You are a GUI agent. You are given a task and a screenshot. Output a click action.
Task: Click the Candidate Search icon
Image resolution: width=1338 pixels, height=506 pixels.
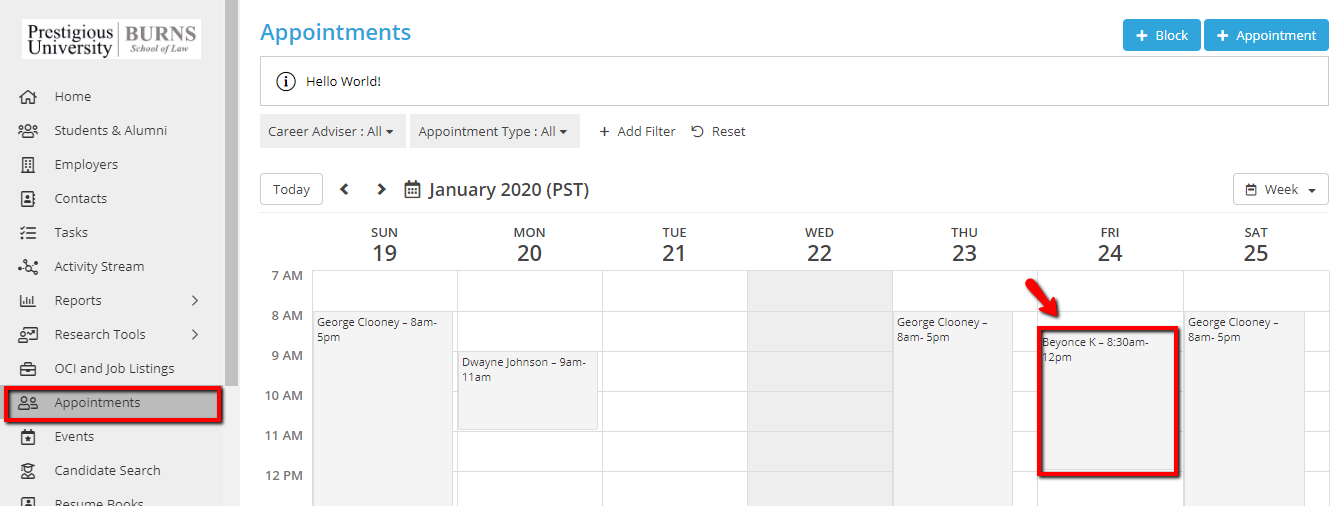pos(28,471)
